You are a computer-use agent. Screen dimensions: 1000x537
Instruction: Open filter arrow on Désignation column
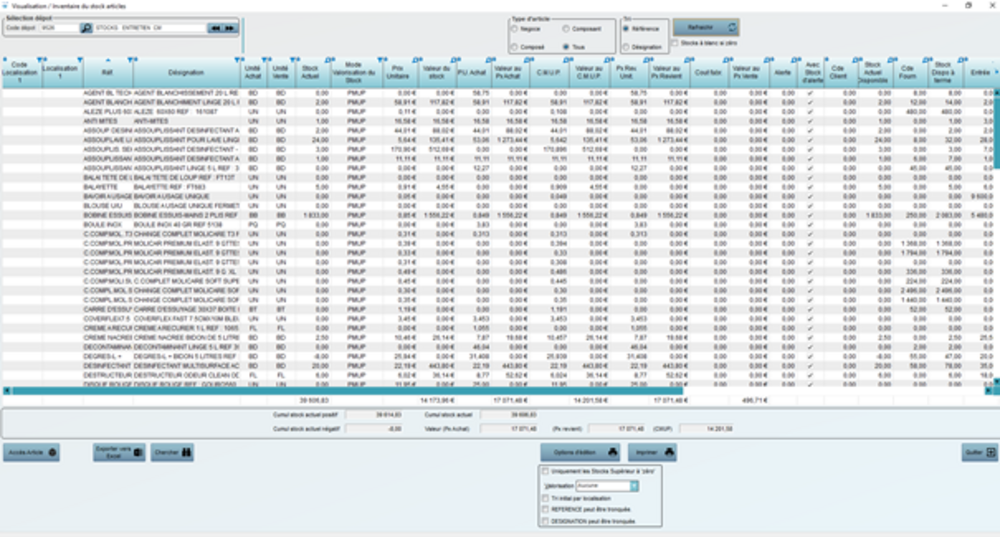(237, 61)
